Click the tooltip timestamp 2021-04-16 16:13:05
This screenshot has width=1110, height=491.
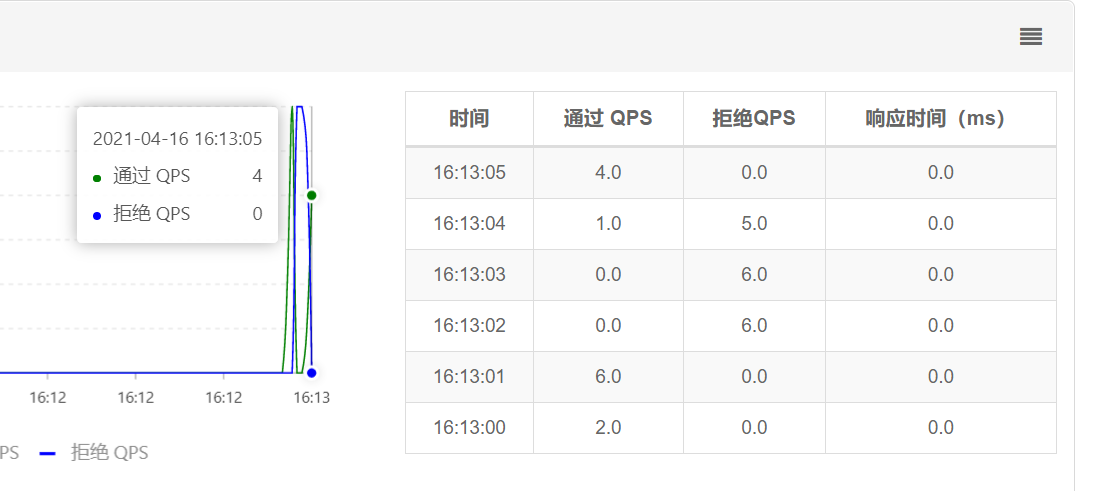(178, 139)
